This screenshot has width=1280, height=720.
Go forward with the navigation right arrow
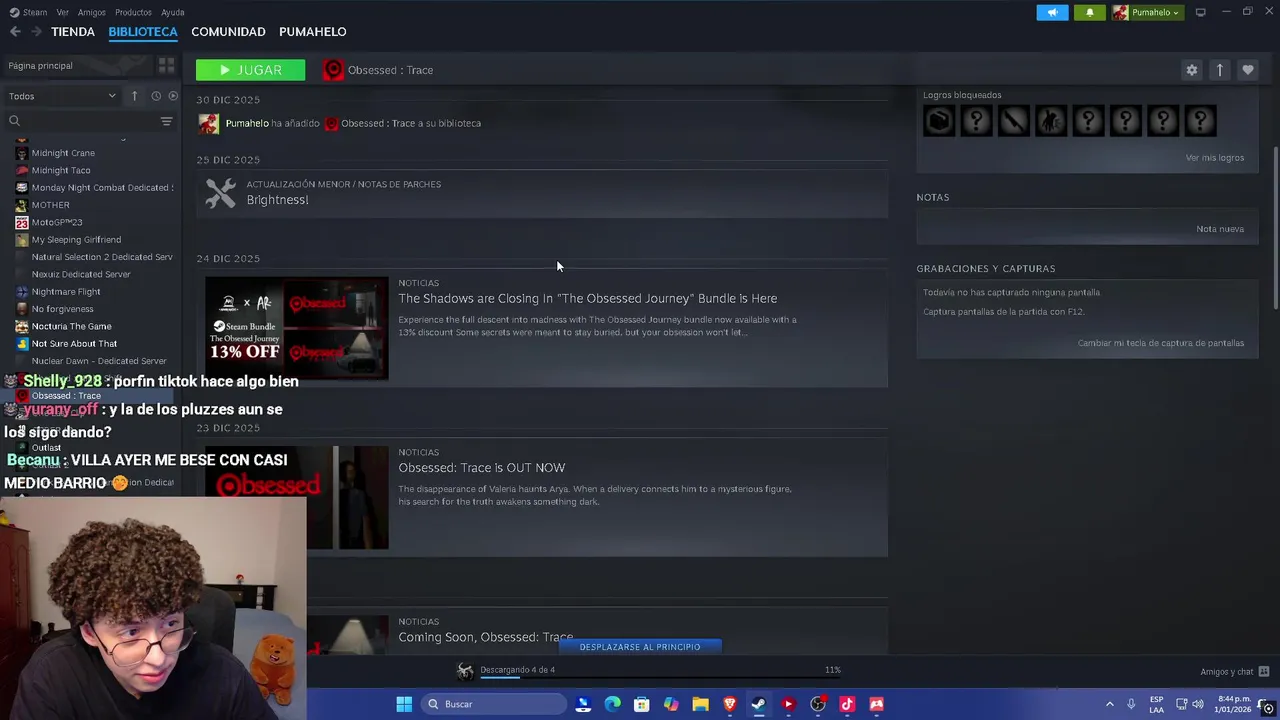36,32
